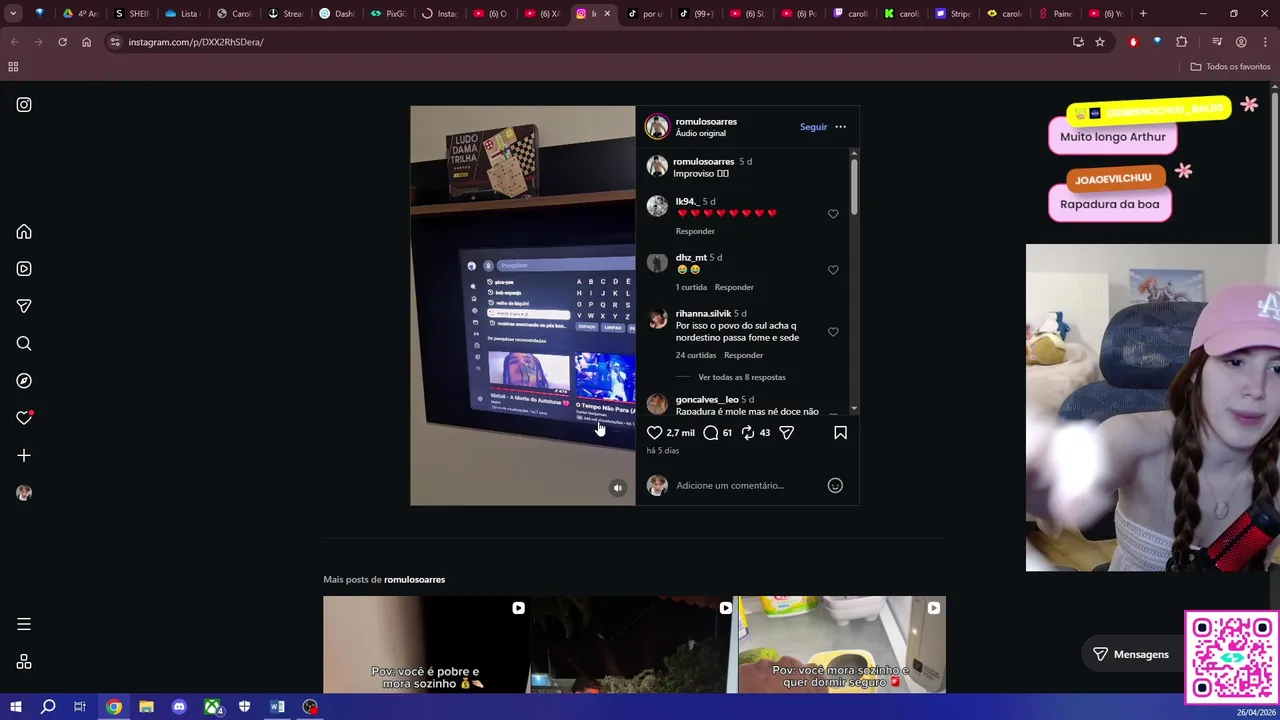Reply to lk94._ comment
1280x720 pixels.
pos(695,231)
